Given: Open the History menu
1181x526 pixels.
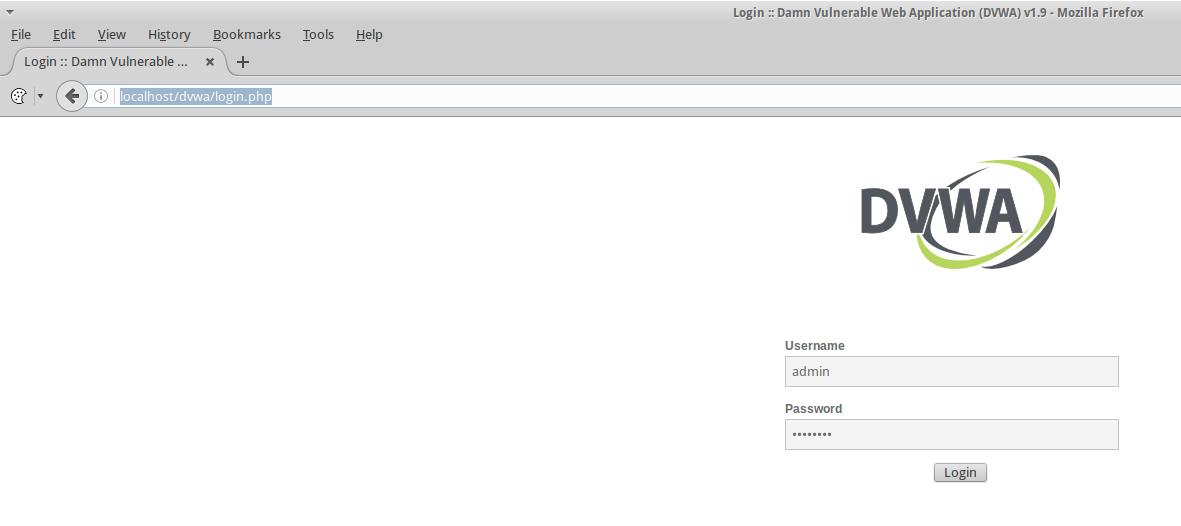Looking at the screenshot, I should (x=169, y=34).
